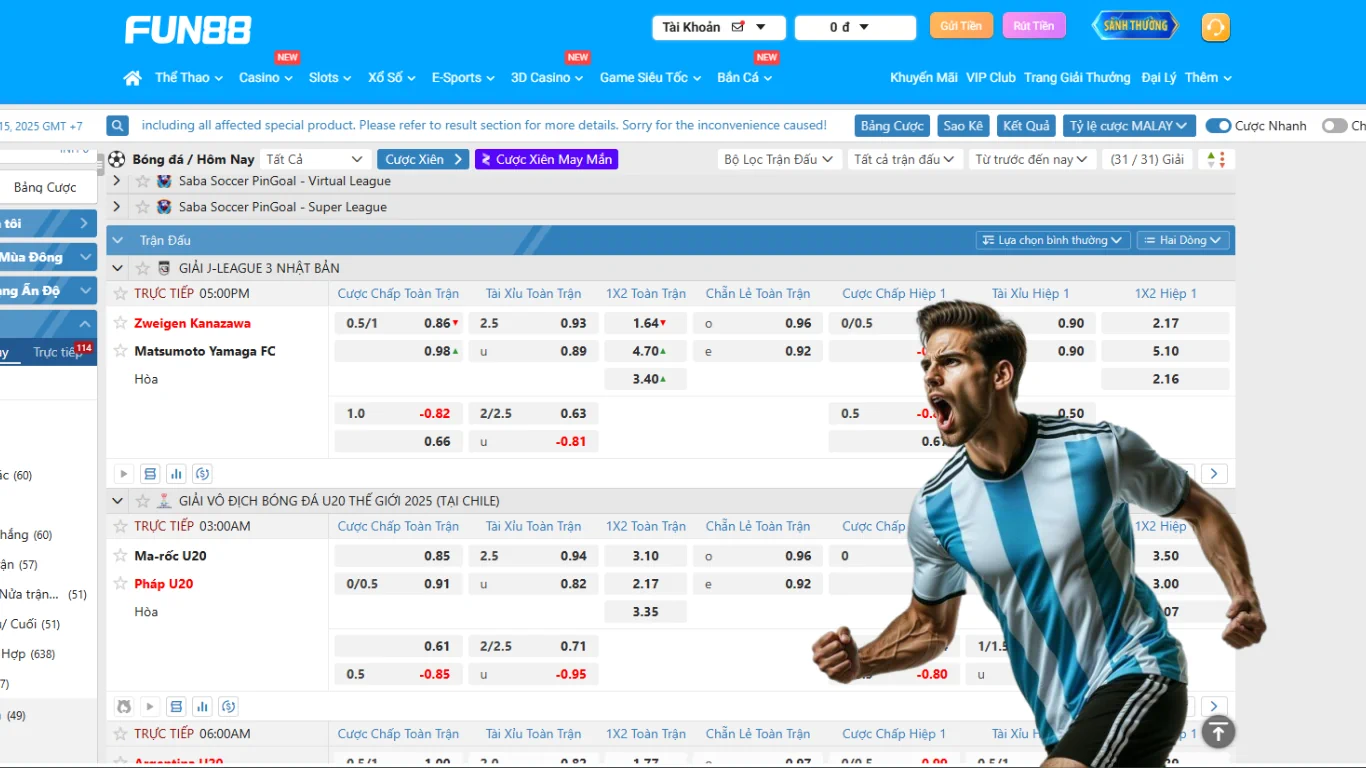Play live stream for Ma-rốc U20 match

point(150,707)
